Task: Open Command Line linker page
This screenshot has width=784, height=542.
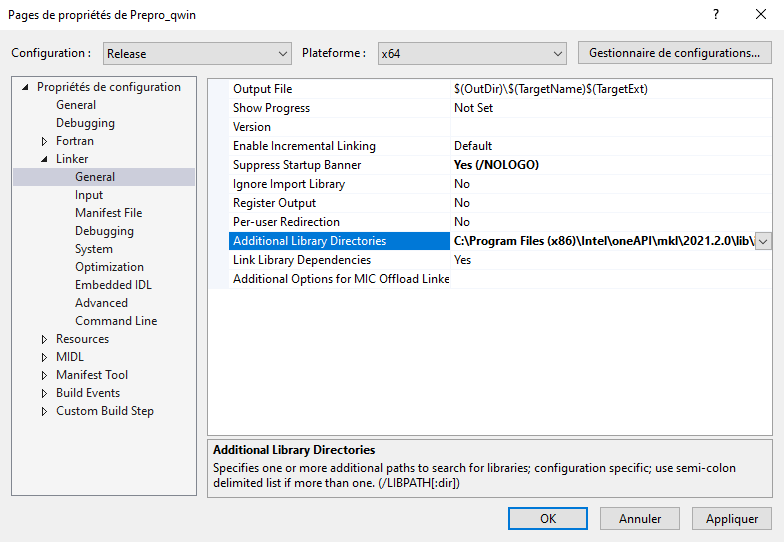Action: [x=116, y=321]
